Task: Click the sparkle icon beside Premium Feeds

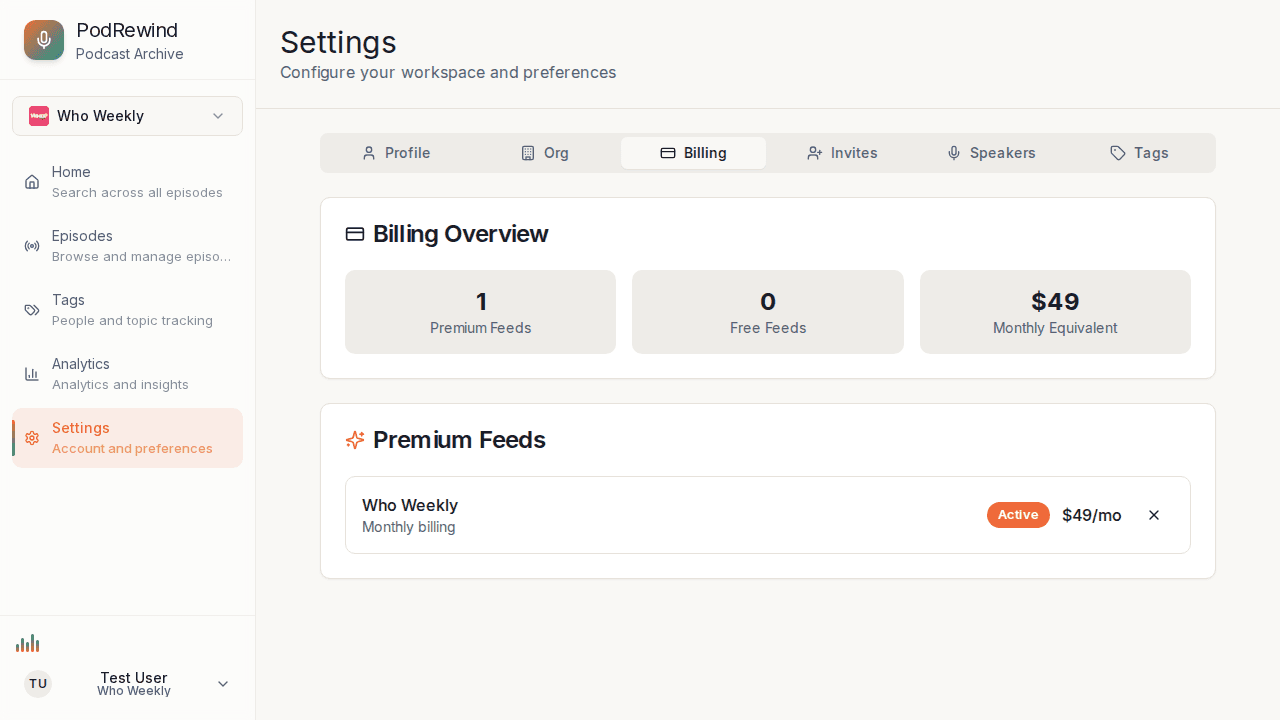Action: (x=355, y=440)
